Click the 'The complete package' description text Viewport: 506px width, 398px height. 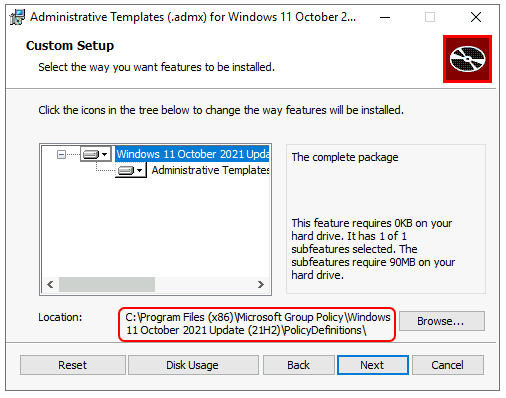tap(345, 157)
